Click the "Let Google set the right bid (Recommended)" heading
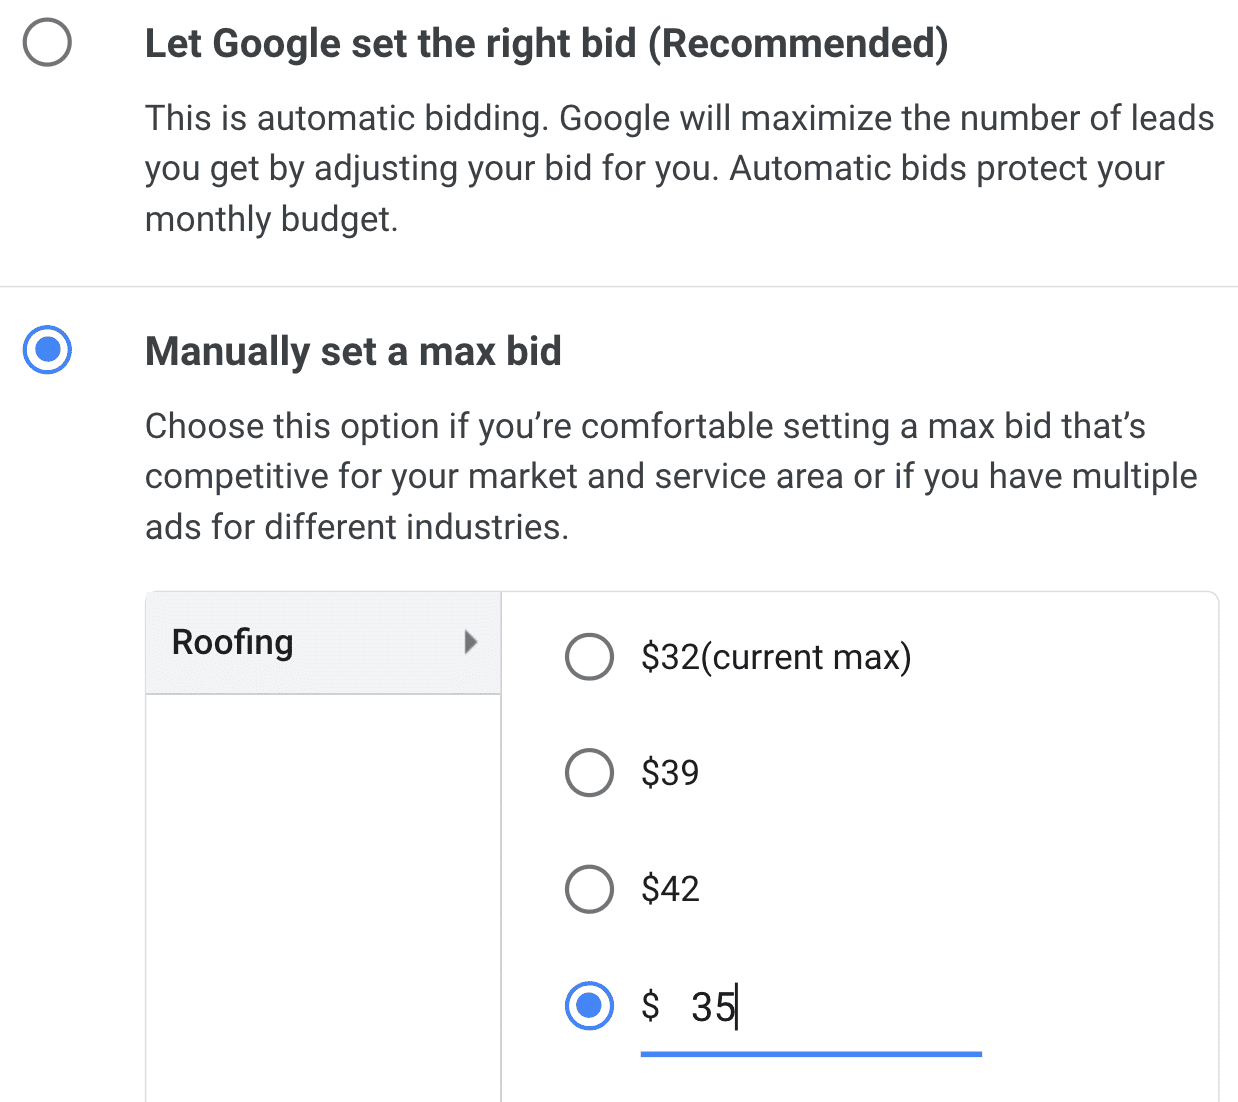 546,44
